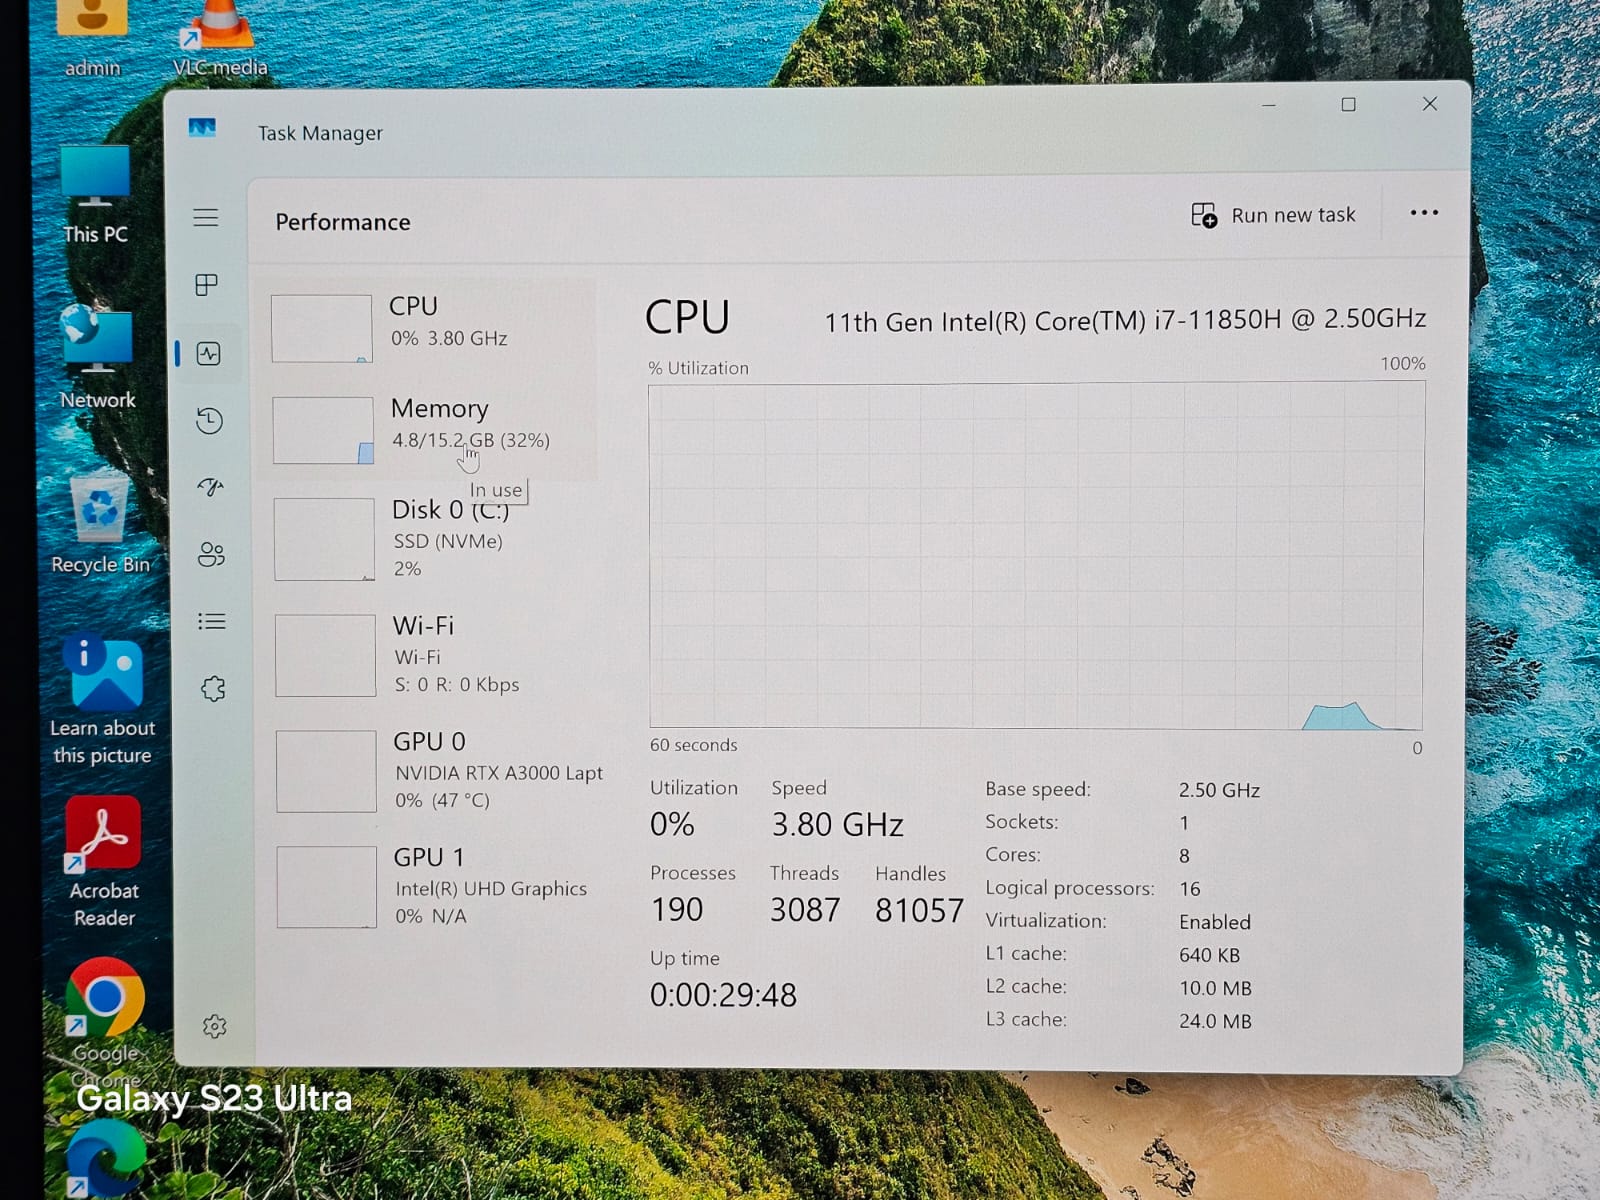1600x1200 pixels.
Task: Open the Processes page icon in sidebar
Action: (207, 285)
